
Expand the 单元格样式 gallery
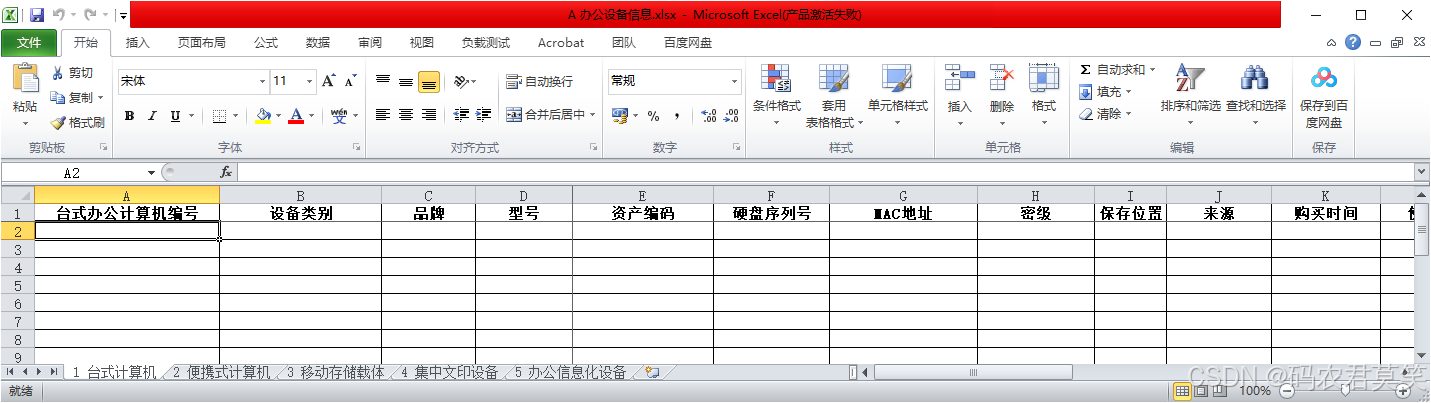[897, 97]
